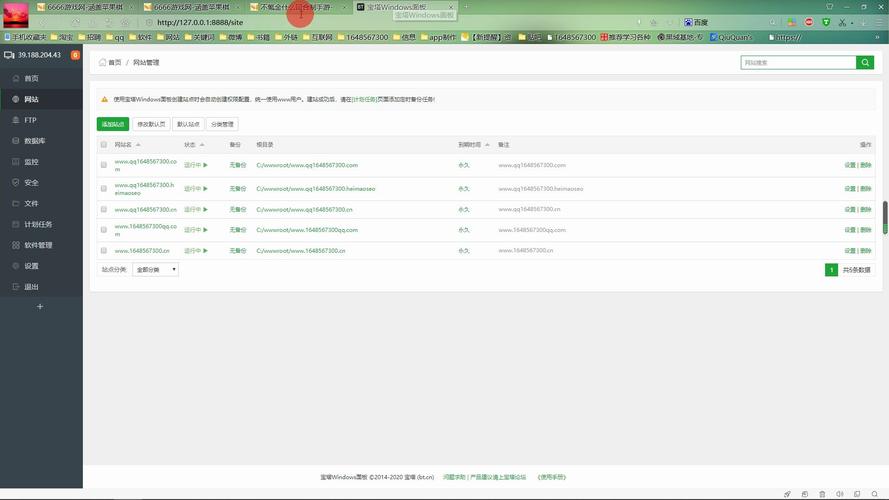Toggle 运行中 status for www.1648567300.cn
This screenshot has width=889, height=500.
point(196,251)
